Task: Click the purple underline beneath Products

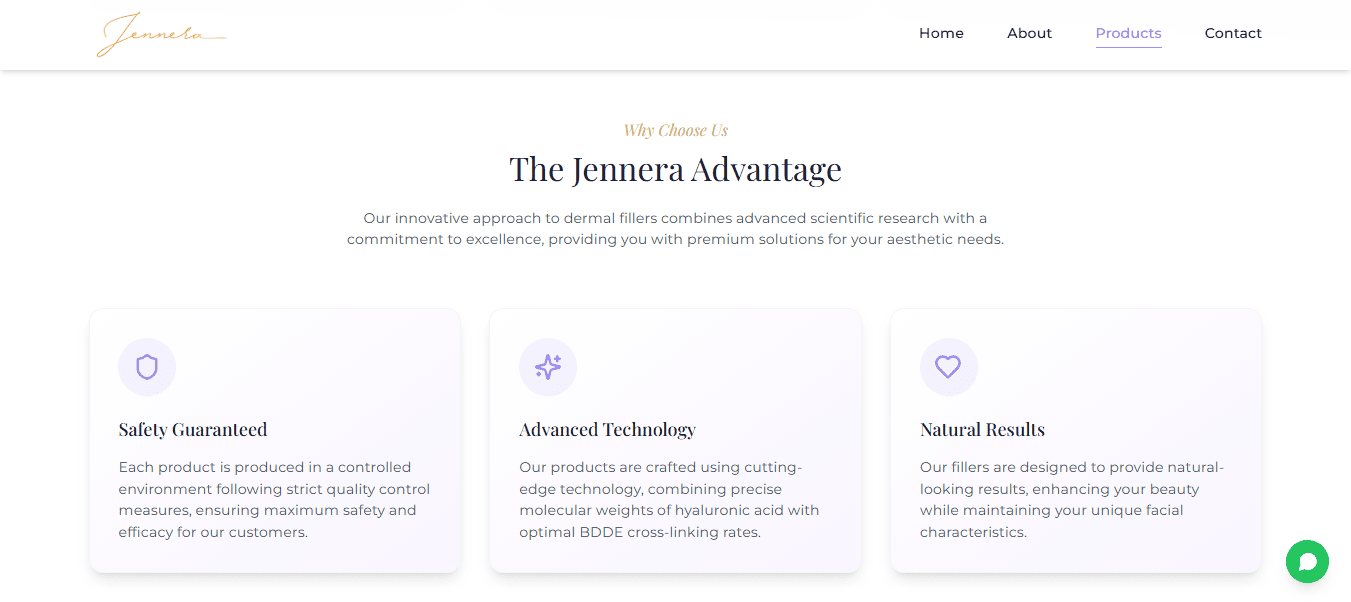Action: click(1128, 47)
